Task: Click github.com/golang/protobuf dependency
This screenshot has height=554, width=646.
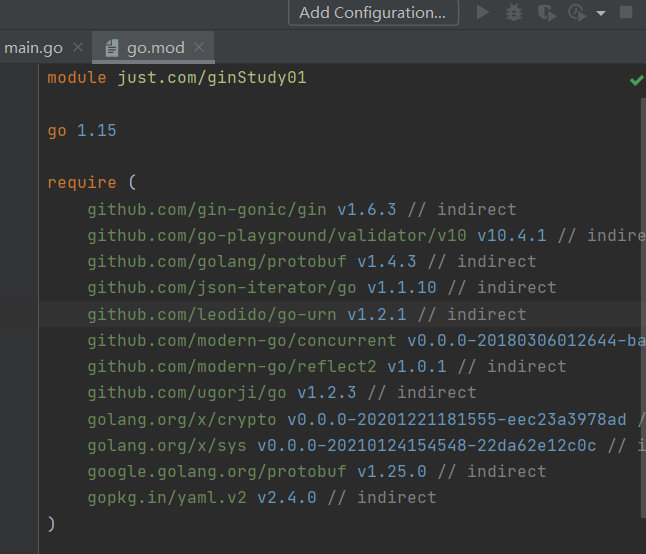Action: click(217, 262)
